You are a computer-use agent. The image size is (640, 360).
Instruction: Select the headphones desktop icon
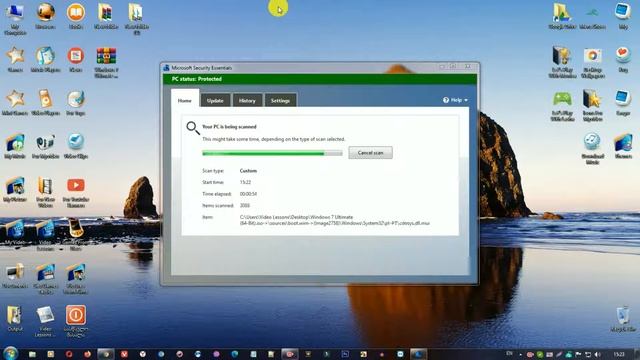point(45,142)
